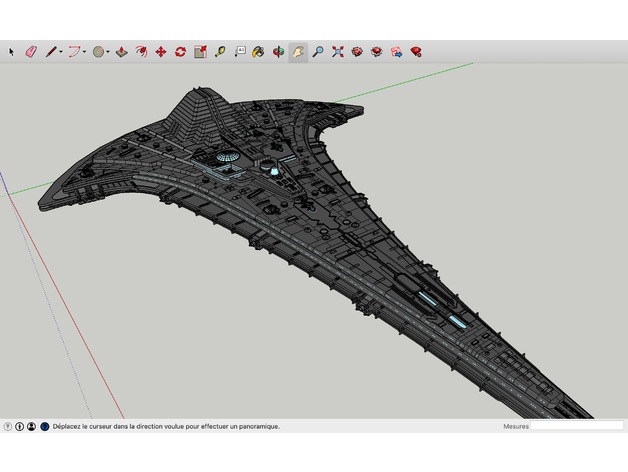Pick the pink Eraser tool

tap(31, 52)
